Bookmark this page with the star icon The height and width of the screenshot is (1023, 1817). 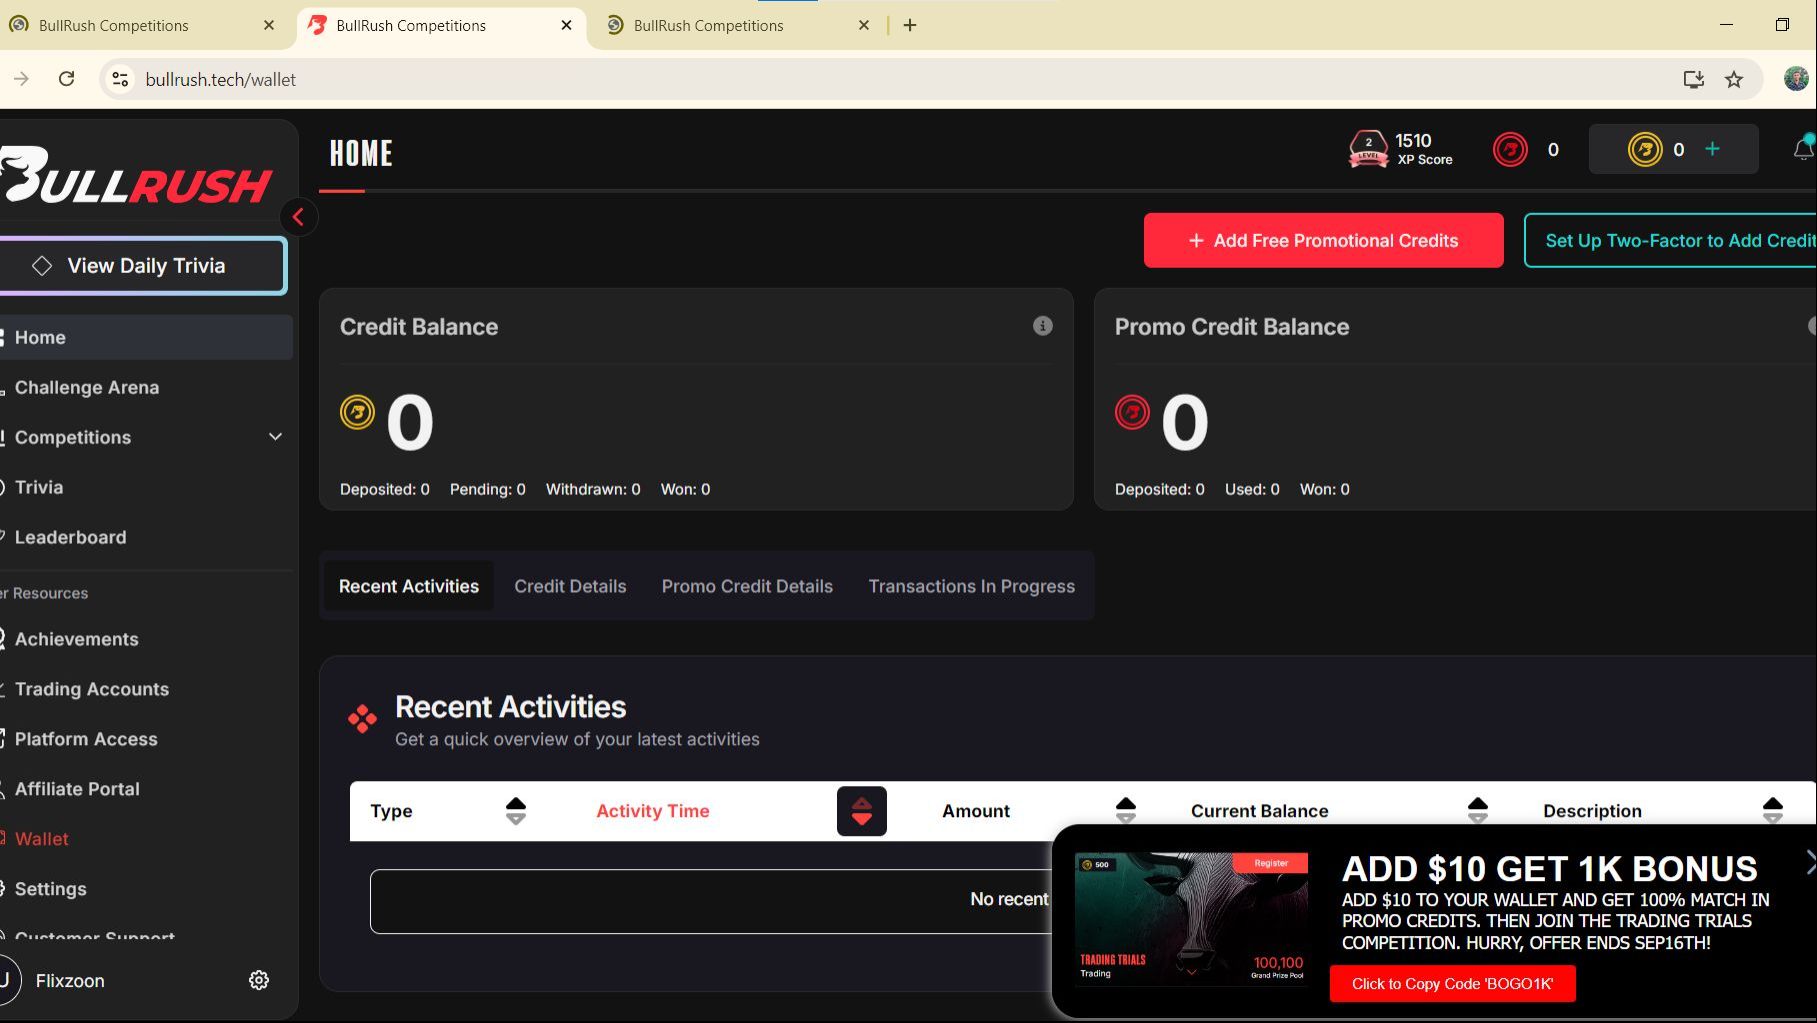[1734, 79]
